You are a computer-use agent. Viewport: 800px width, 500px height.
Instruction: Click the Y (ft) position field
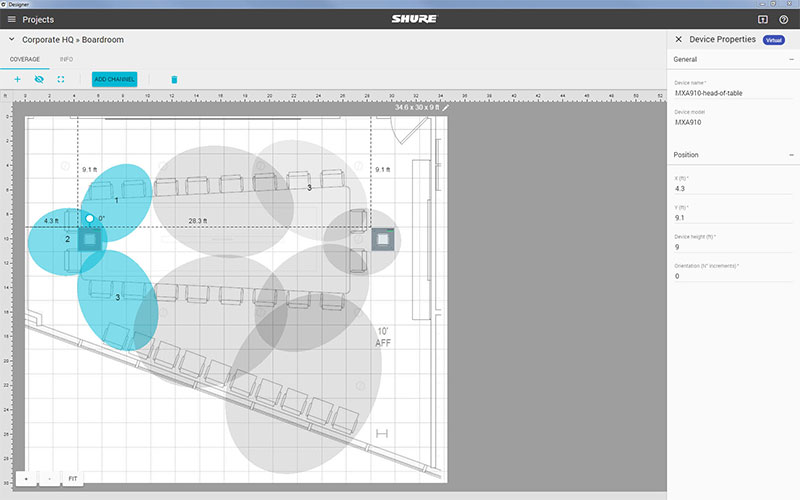coord(733,217)
